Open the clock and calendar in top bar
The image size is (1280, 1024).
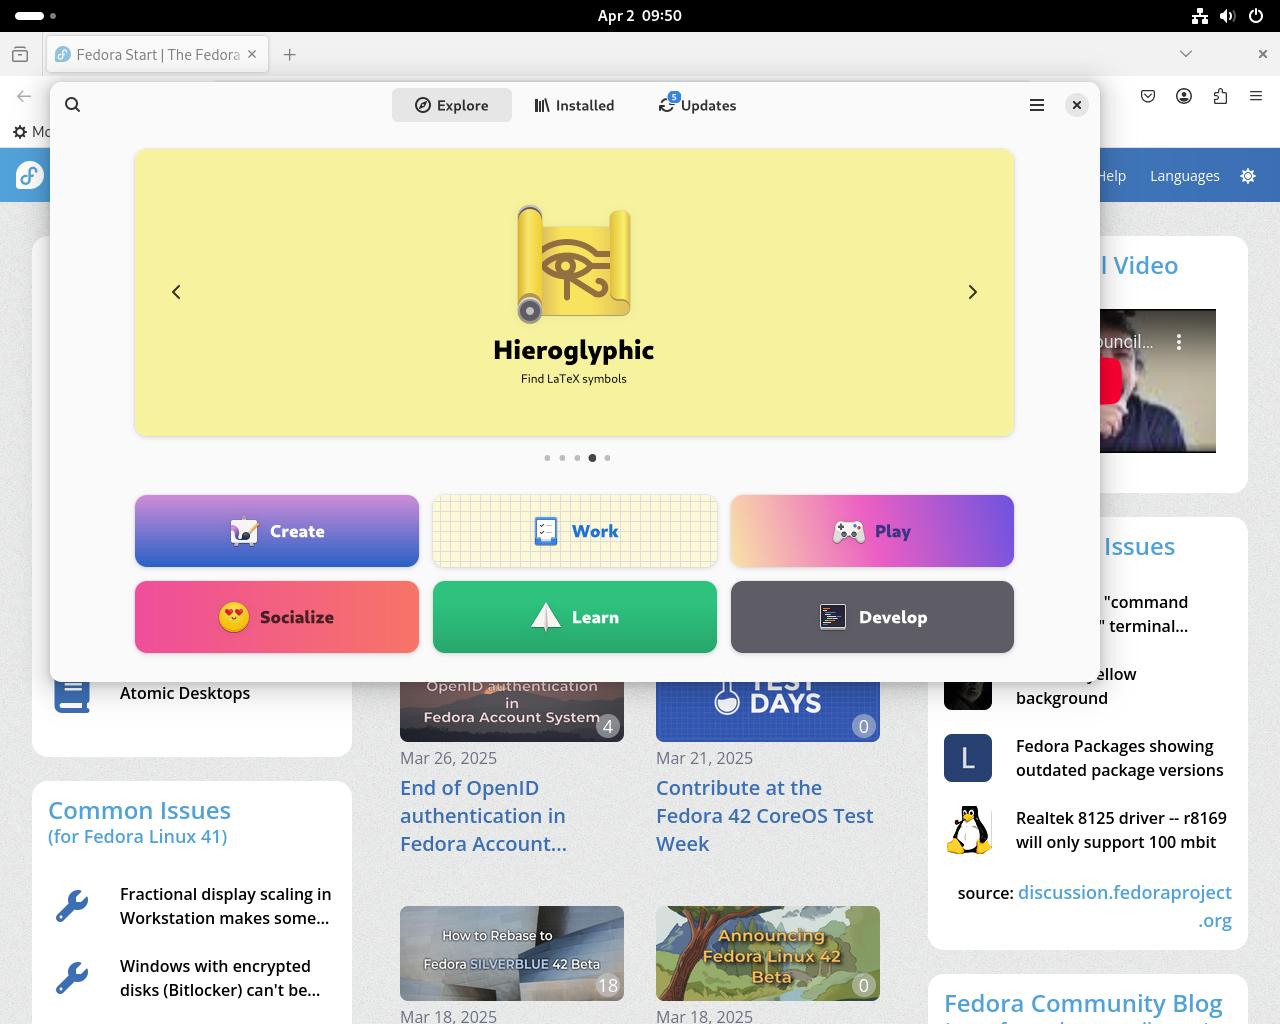coord(640,16)
